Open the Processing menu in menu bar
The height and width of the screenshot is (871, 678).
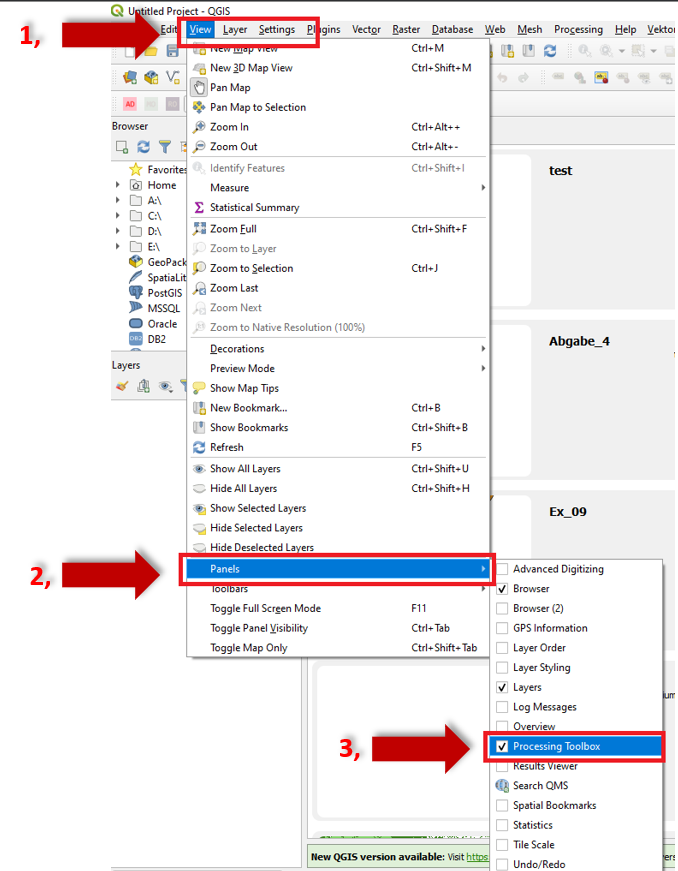click(578, 30)
